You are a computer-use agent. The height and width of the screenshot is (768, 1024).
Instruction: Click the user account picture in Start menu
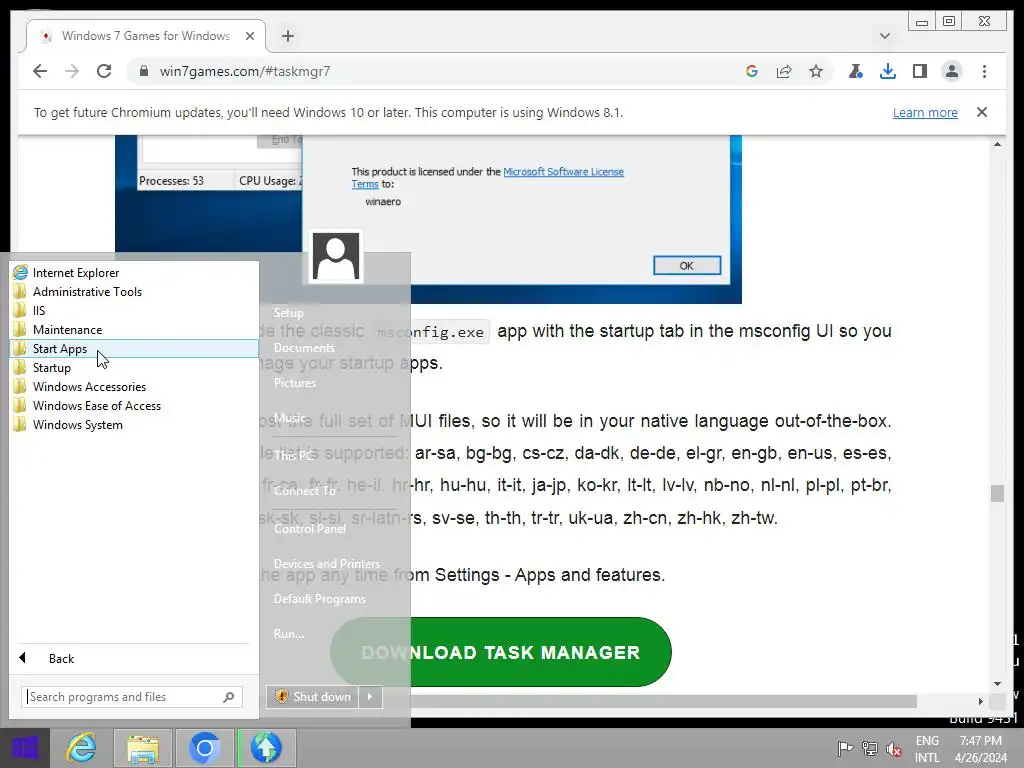point(336,256)
